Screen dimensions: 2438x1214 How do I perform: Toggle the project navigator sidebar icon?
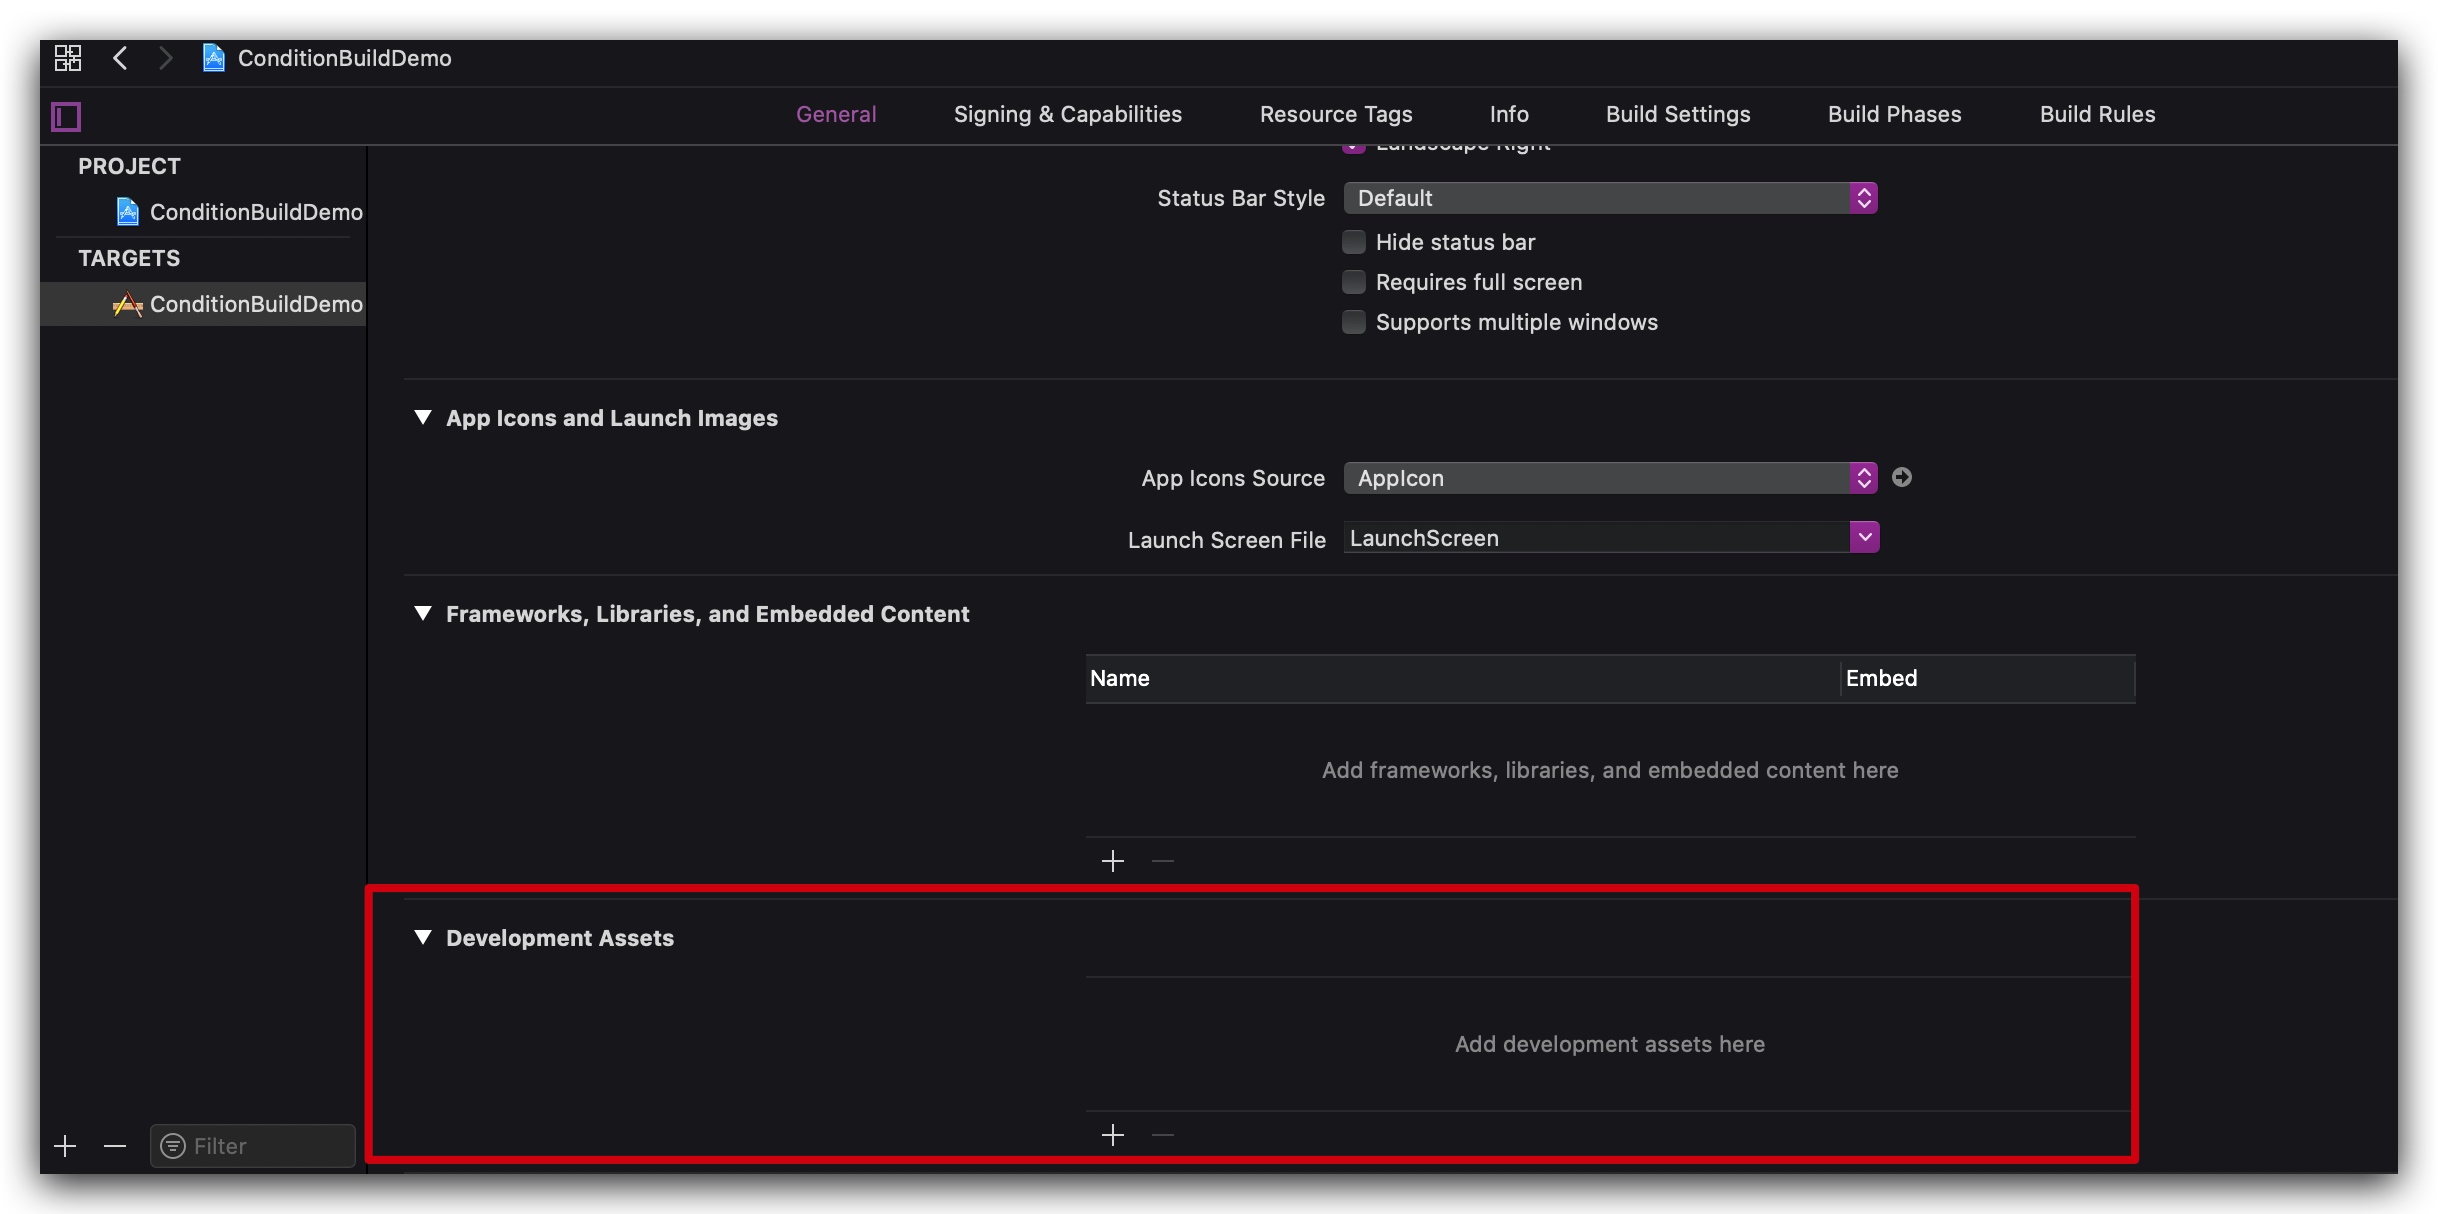point(66,117)
